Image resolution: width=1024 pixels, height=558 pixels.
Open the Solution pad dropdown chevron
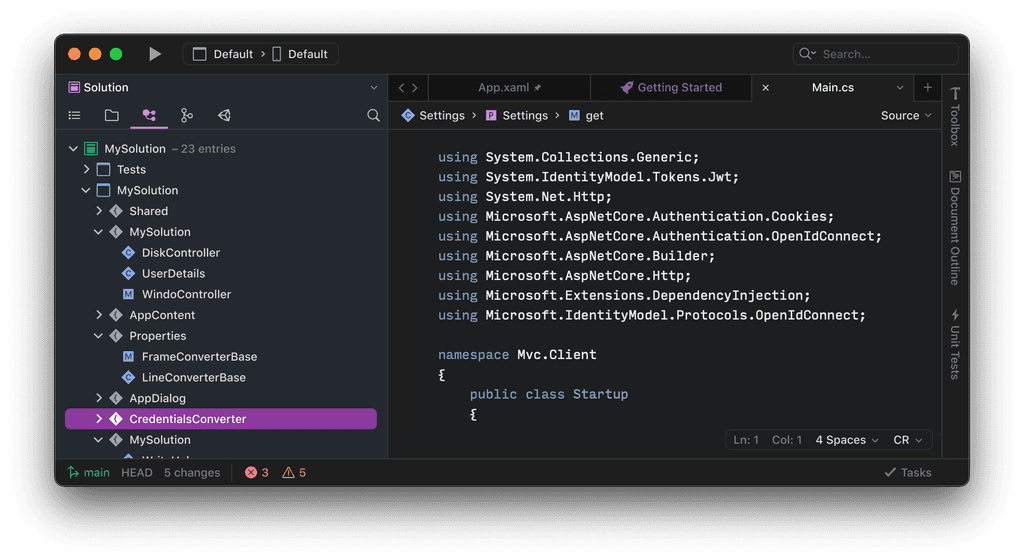[x=374, y=88]
